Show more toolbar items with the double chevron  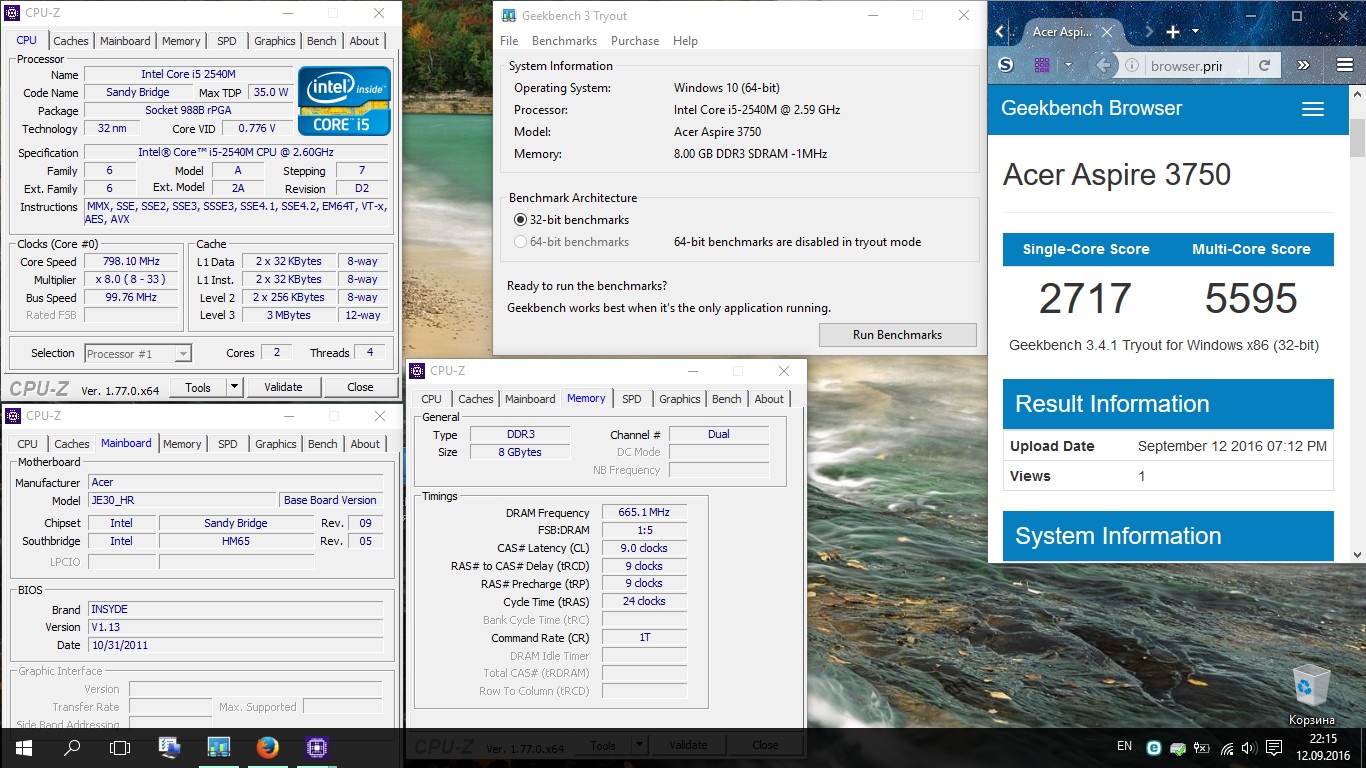[x=1303, y=65]
